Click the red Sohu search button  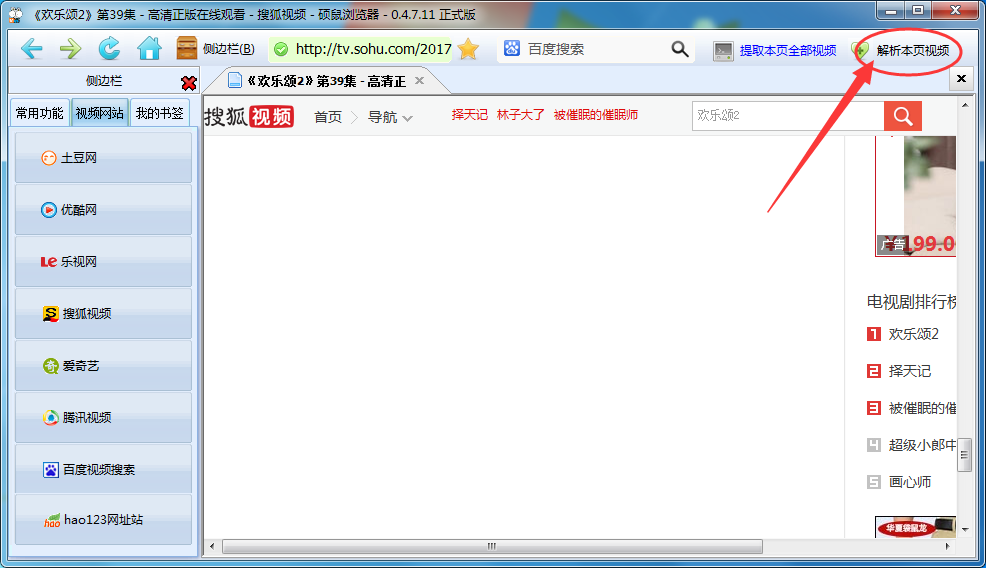902,116
